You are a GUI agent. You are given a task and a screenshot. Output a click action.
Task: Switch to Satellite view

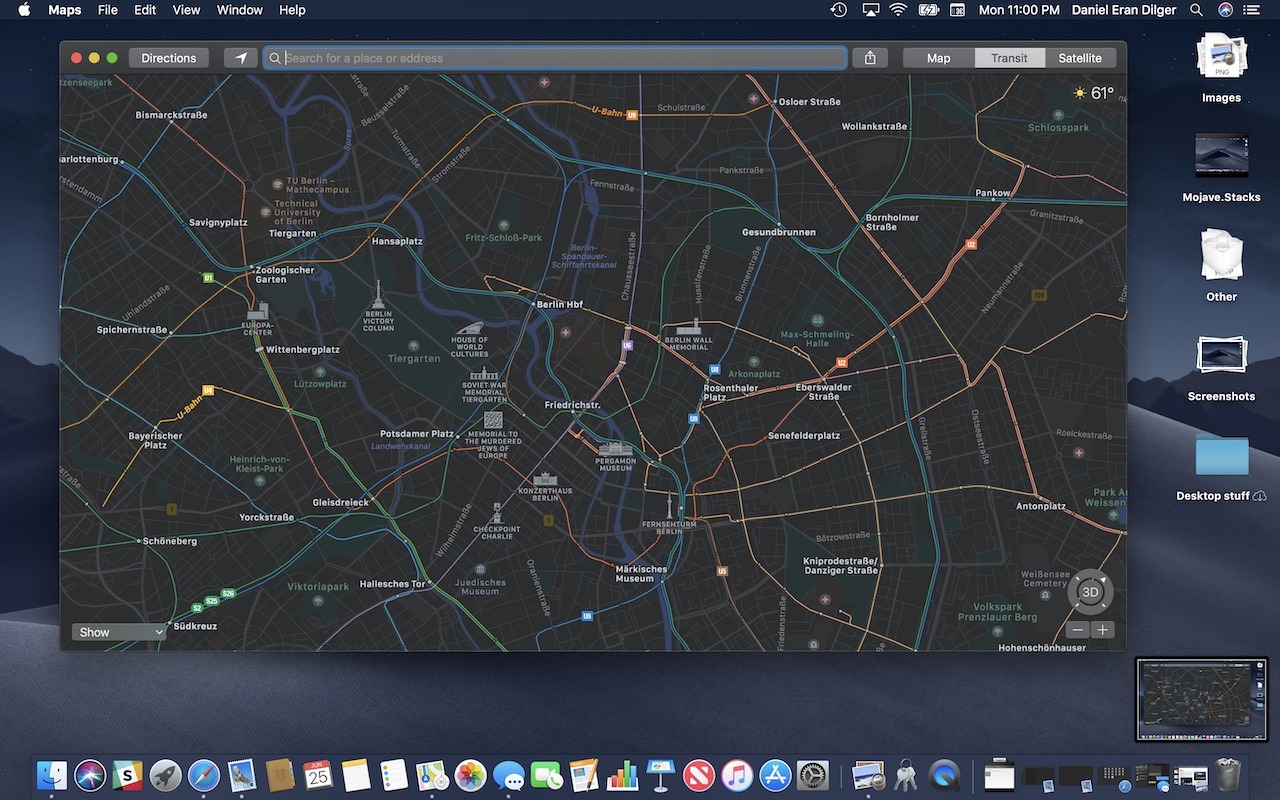pos(1080,58)
